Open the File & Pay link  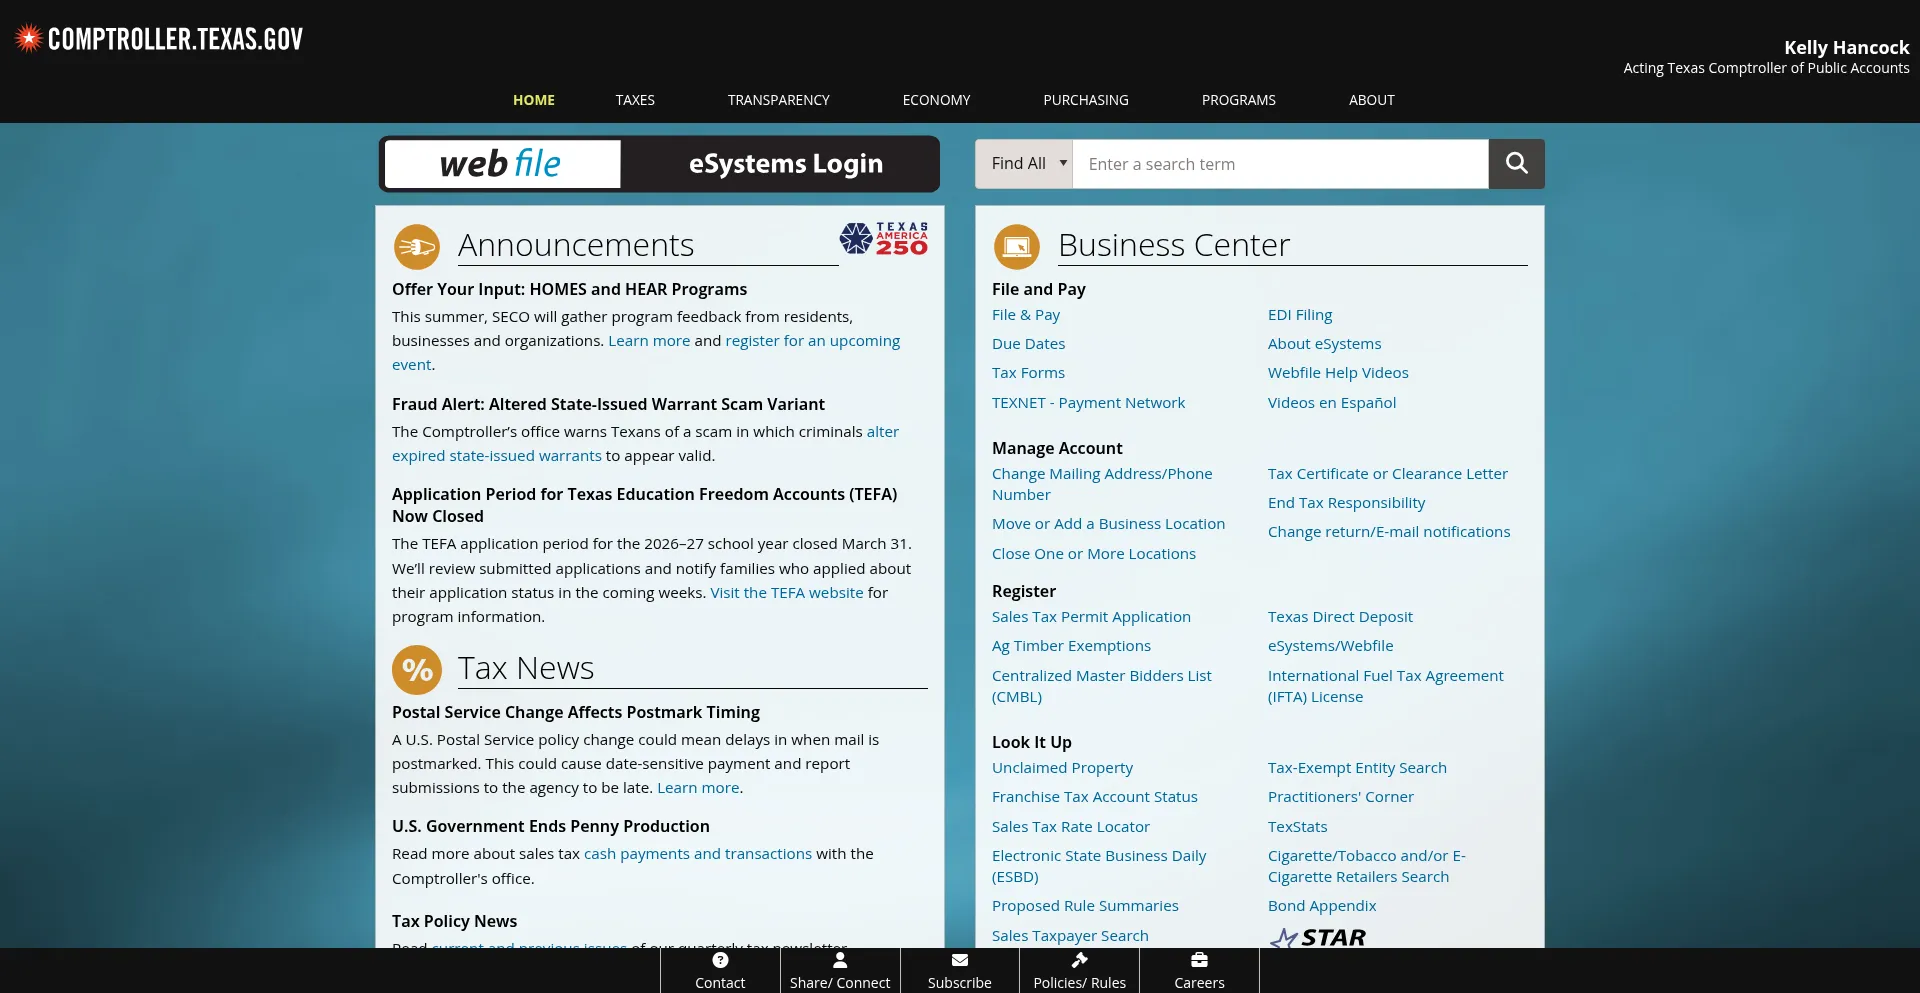1026,315
